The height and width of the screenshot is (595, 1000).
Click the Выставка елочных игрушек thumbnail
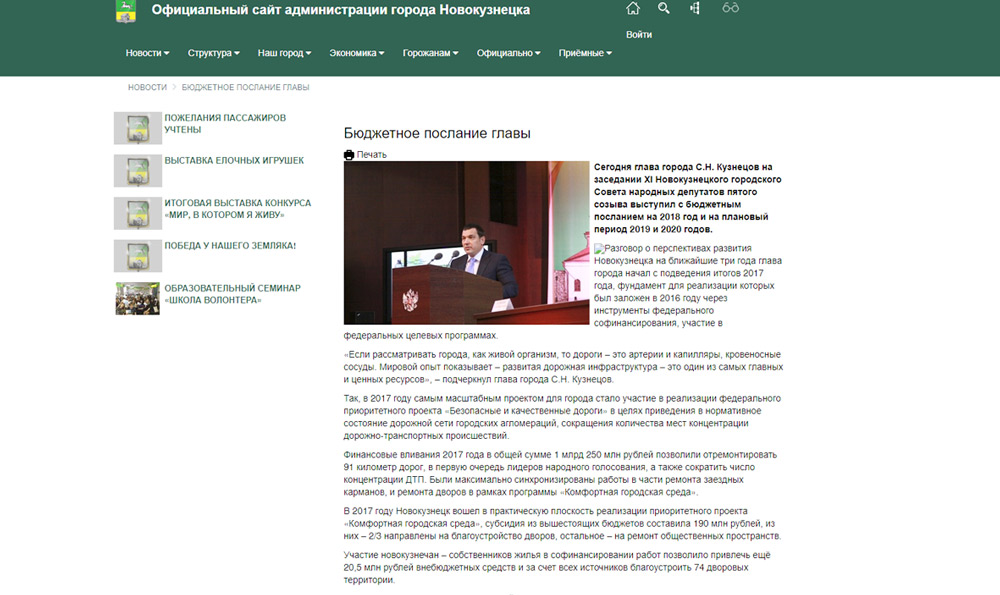click(x=138, y=171)
